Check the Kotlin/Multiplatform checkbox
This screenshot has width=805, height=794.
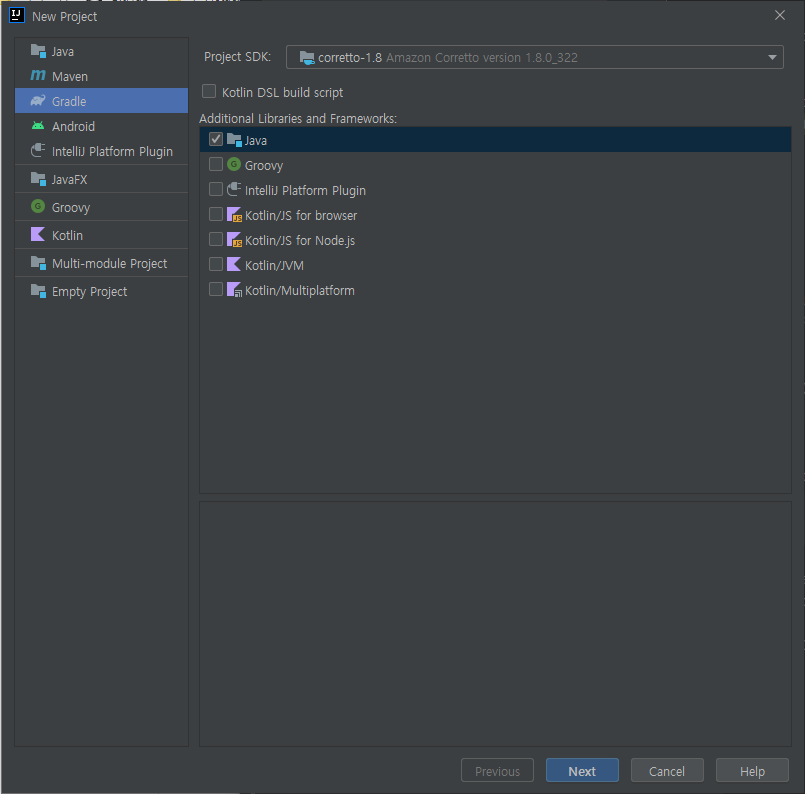pyautogui.click(x=216, y=289)
